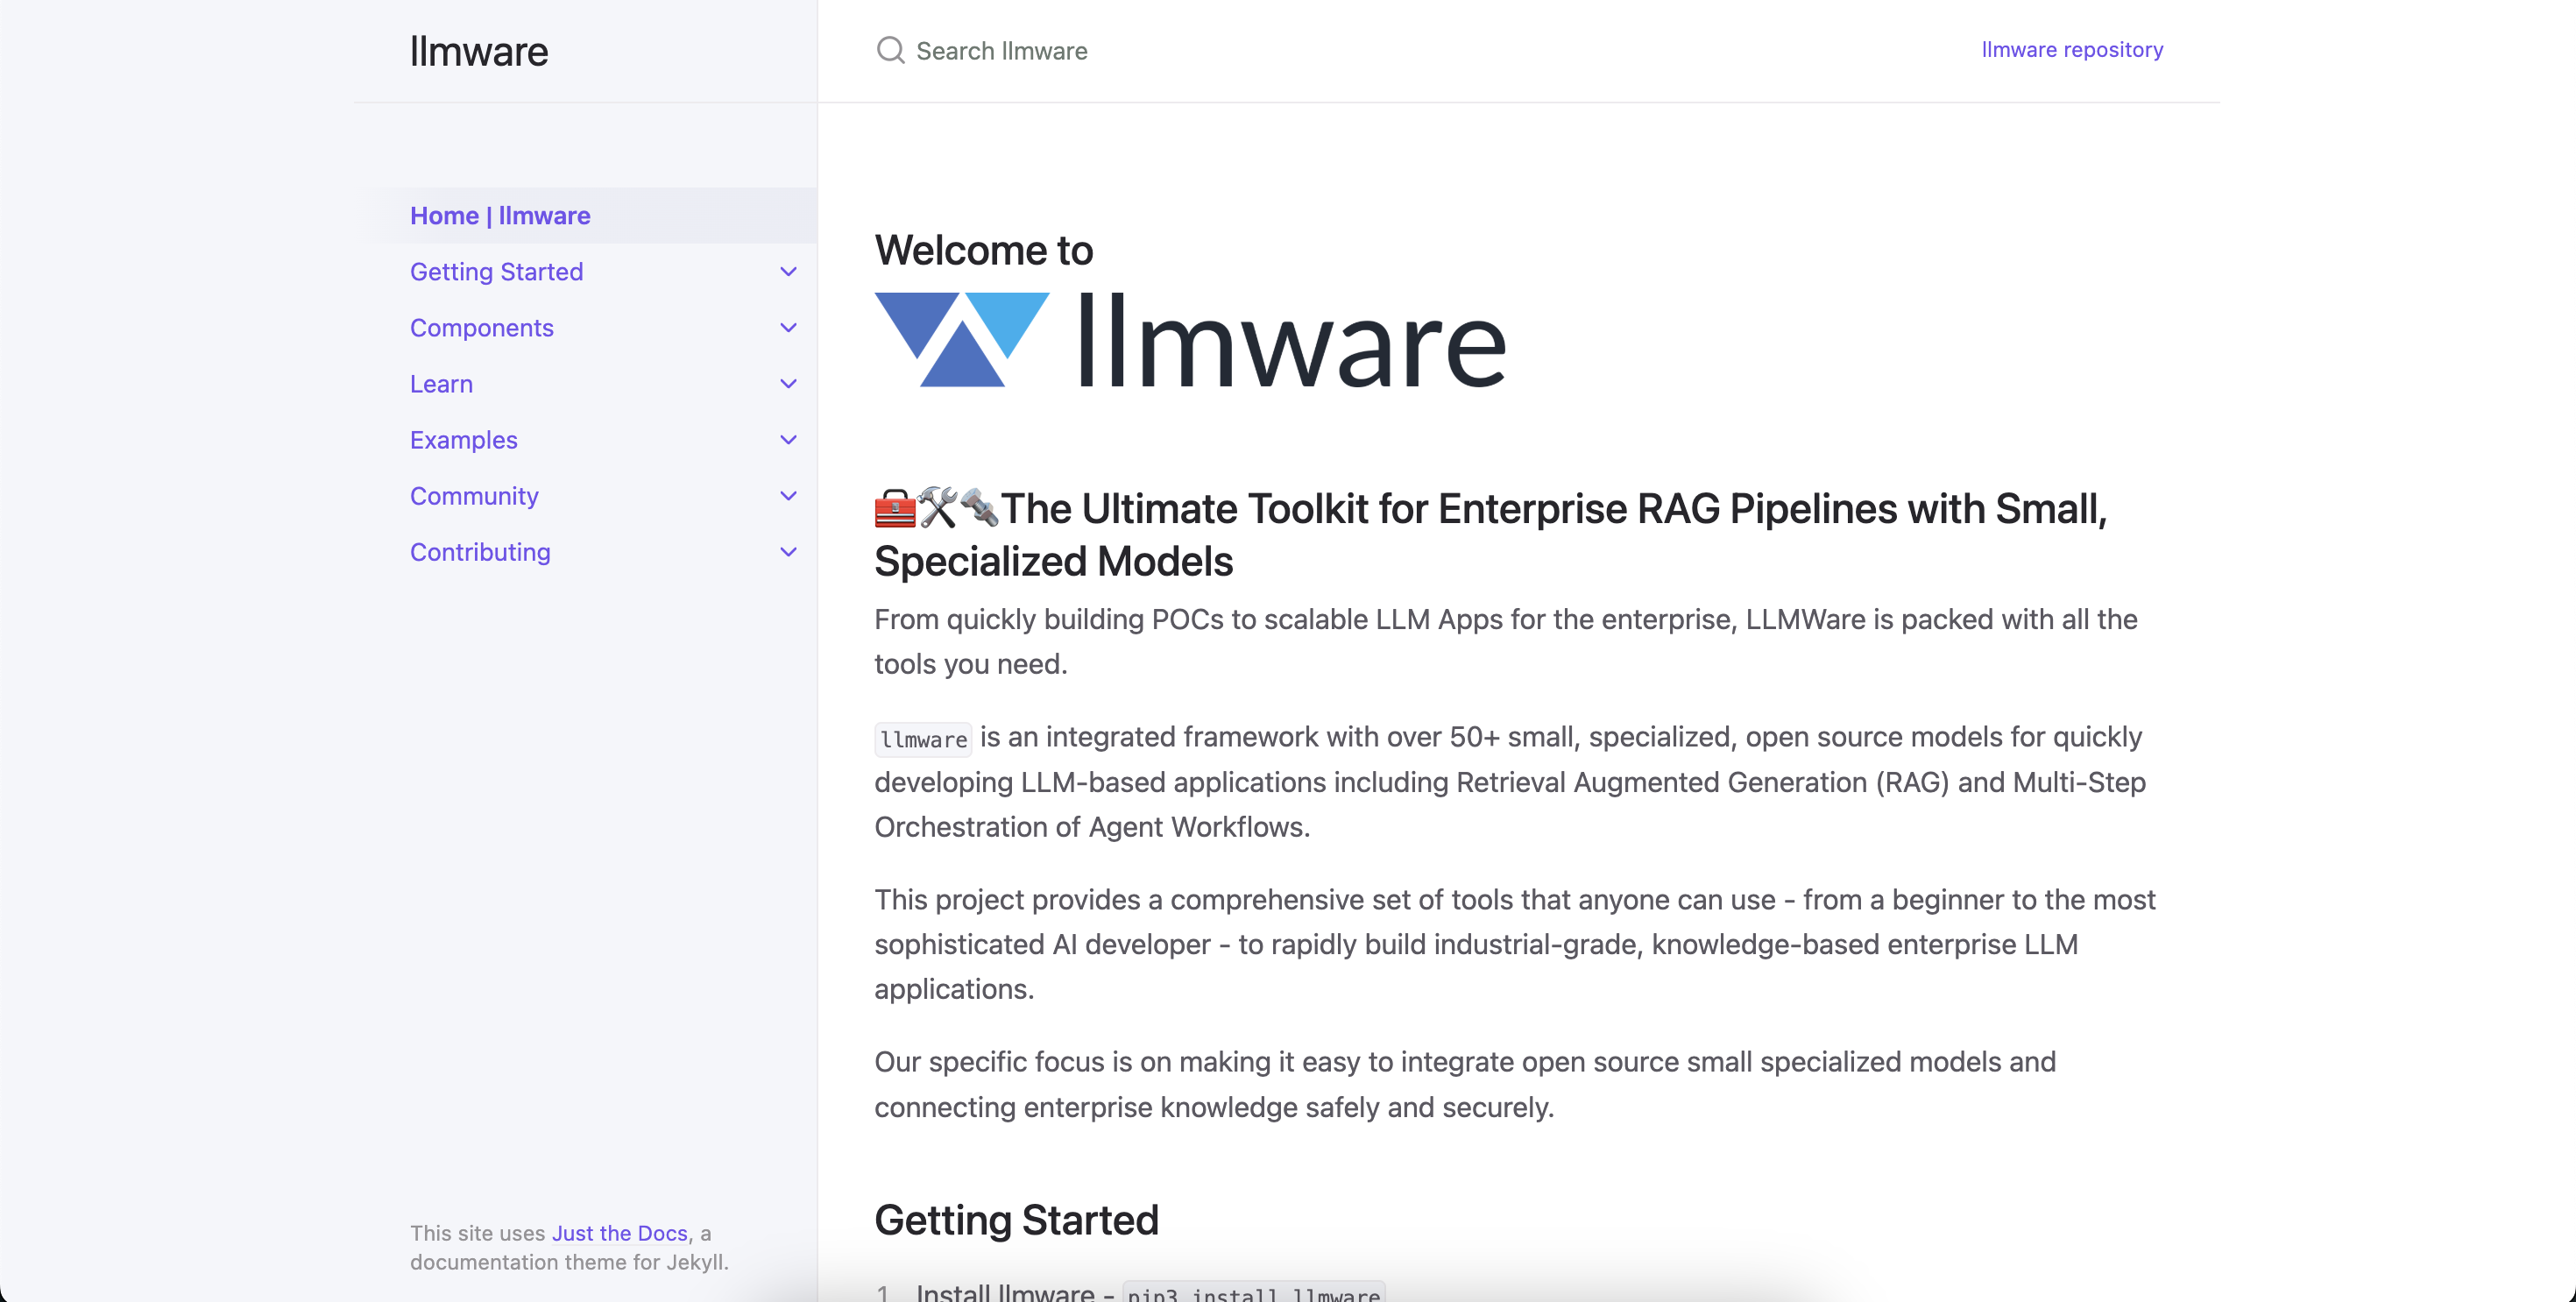This screenshot has height=1302, width=2576.
Task: Go to Components in sidebar
Action: (481, 328)
